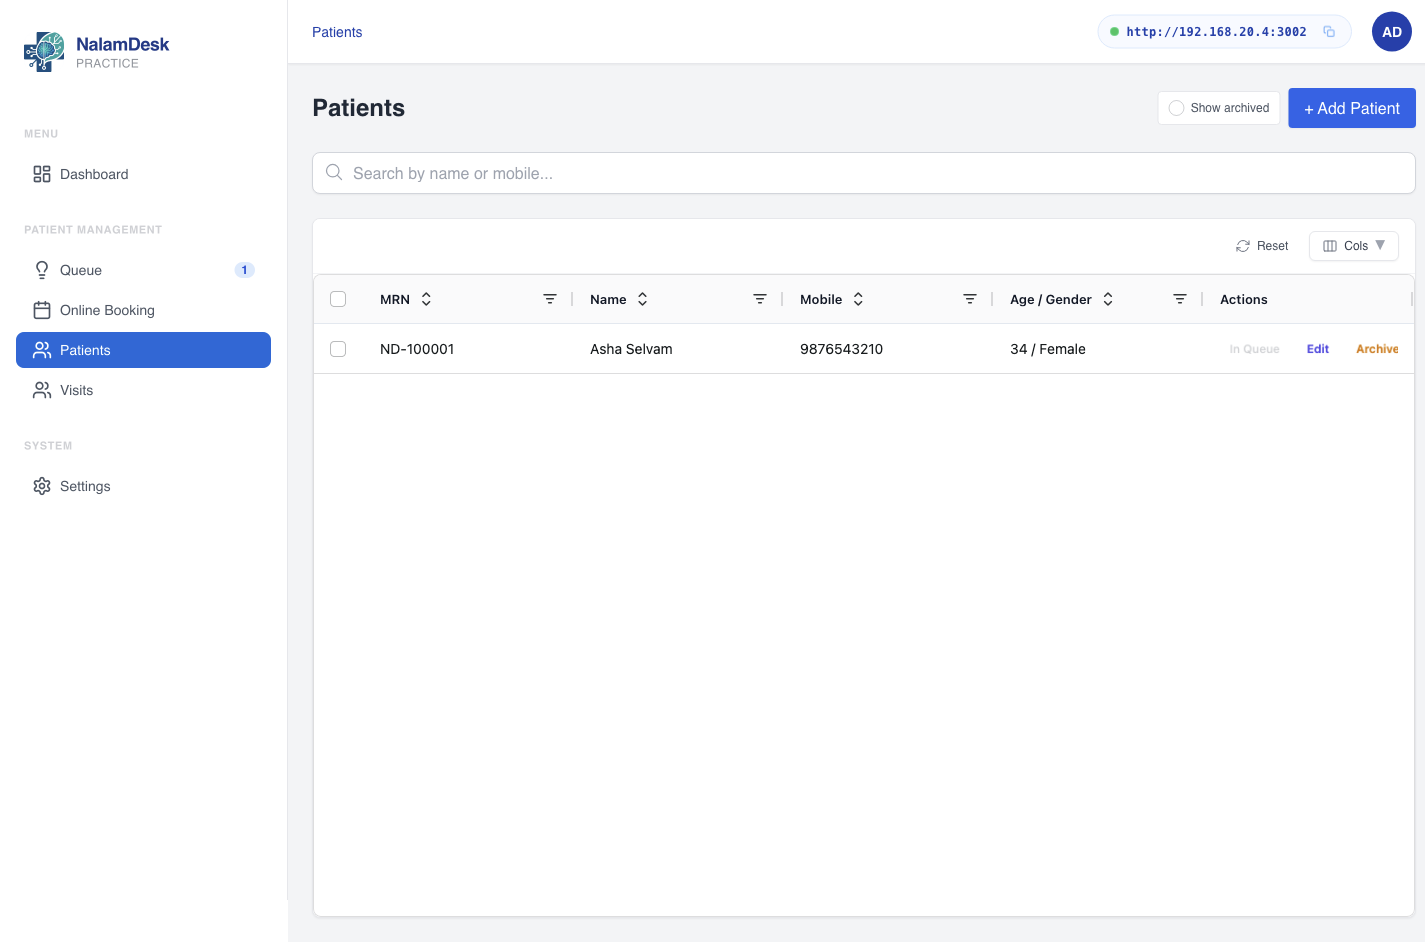The height and width of the screenshot is (942, 1425).
Task: Open Dashboard from the sidebar
Action: click(143, 174)
